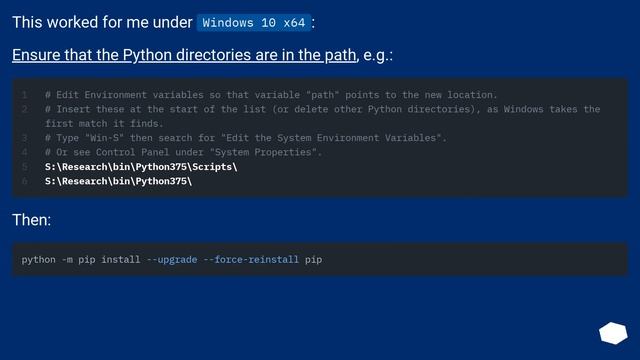The width and height of the screenshot is (640, 360).
Task: Click line number 4 in code block
Action: click(x=24, y=152)
